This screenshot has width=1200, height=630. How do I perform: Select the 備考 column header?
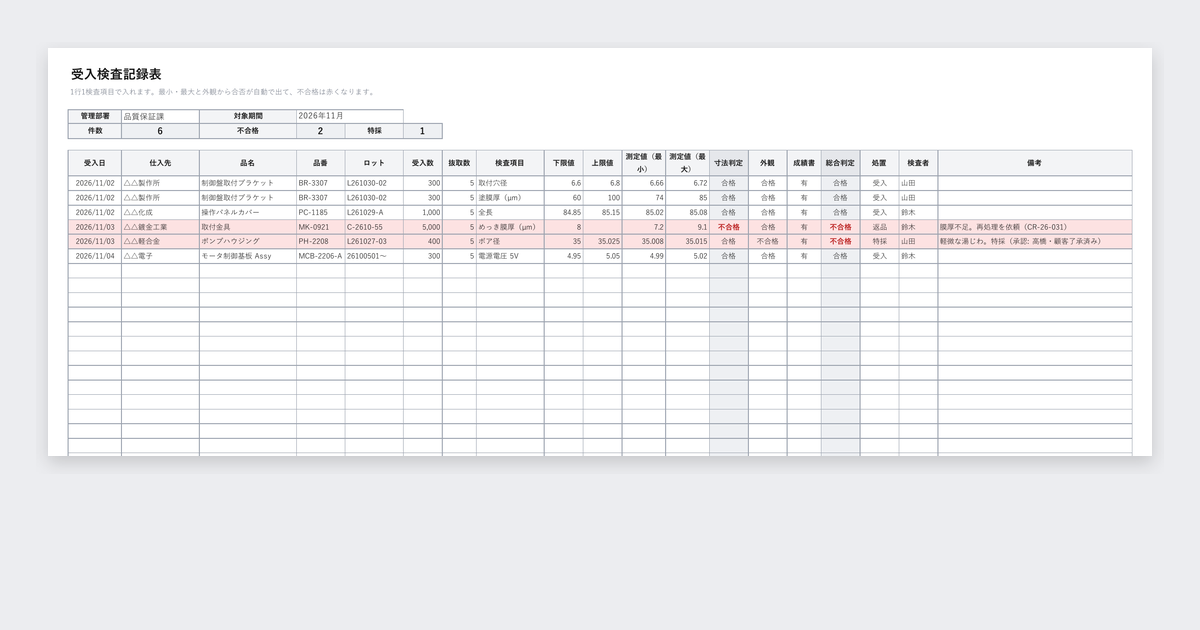[1034, 163]
